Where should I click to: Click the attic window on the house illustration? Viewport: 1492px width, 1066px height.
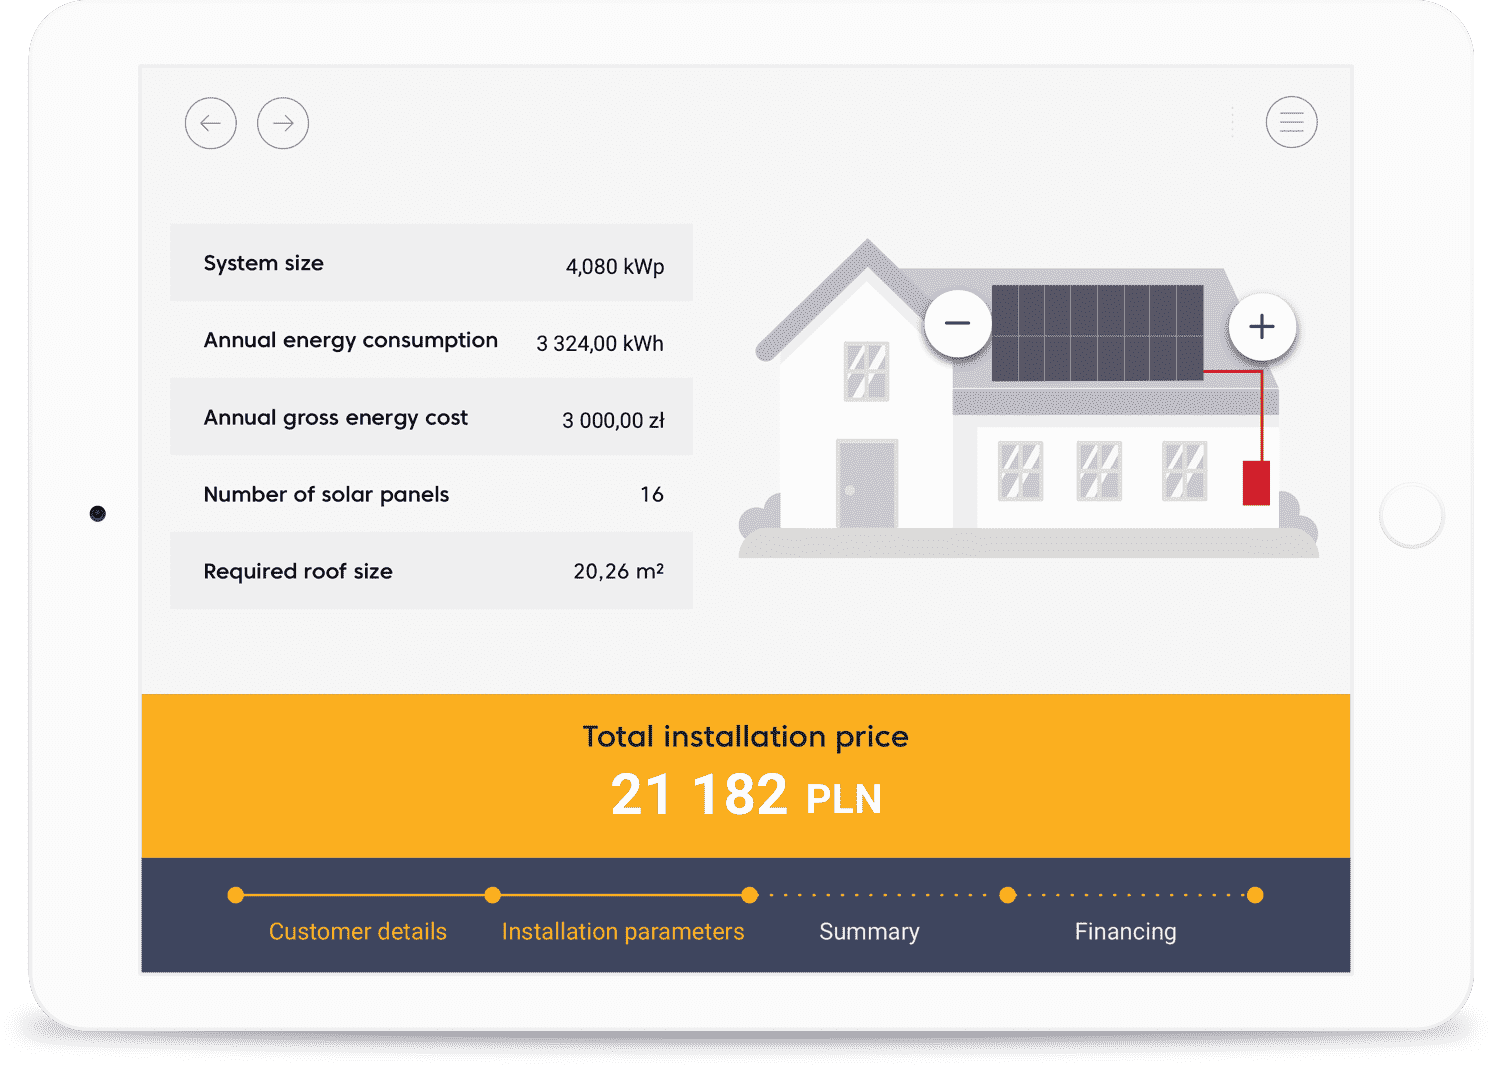[868, 370]
